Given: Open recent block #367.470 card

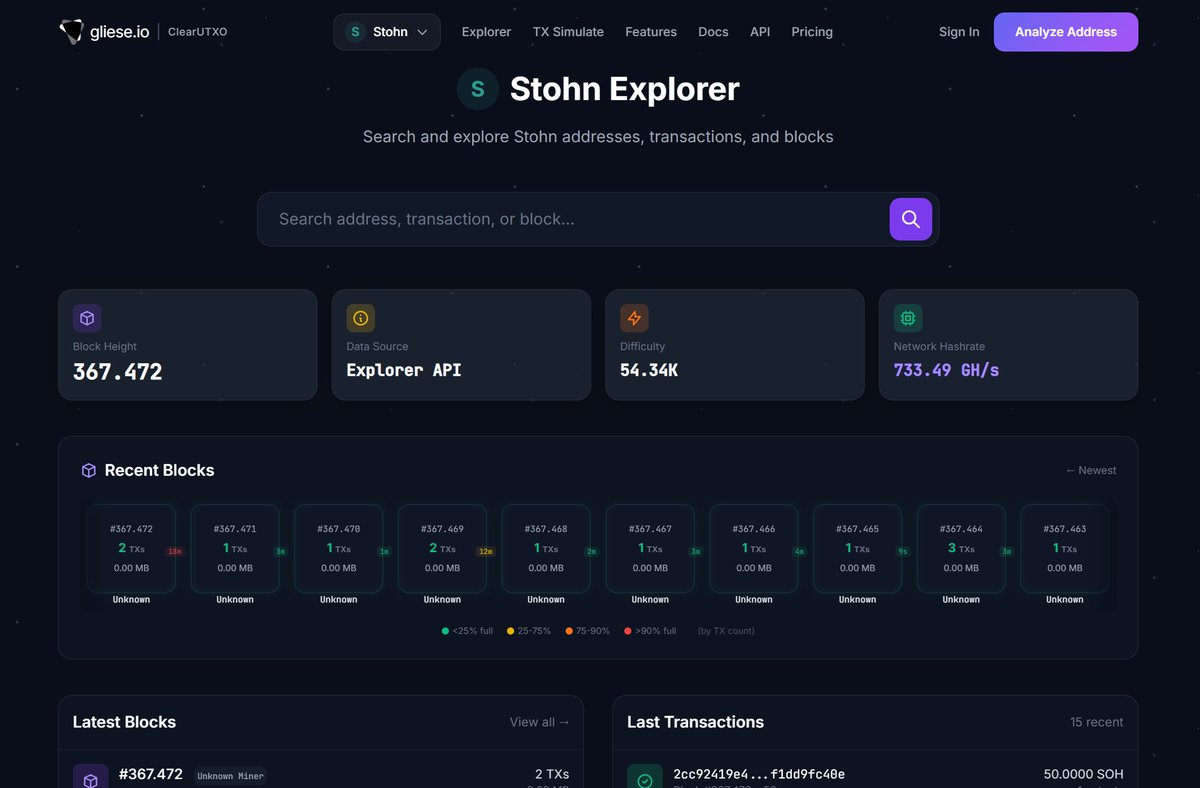Looking at the screenshot, I should tap(339, 549).
